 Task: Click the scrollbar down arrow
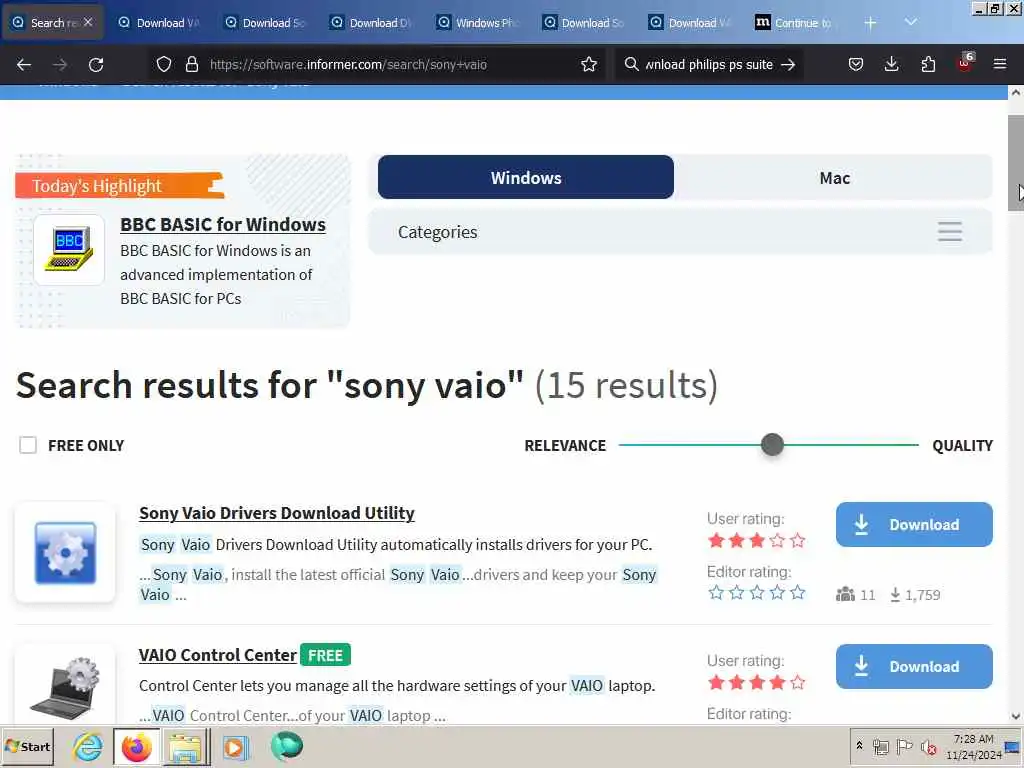[x=1016, y=716]
